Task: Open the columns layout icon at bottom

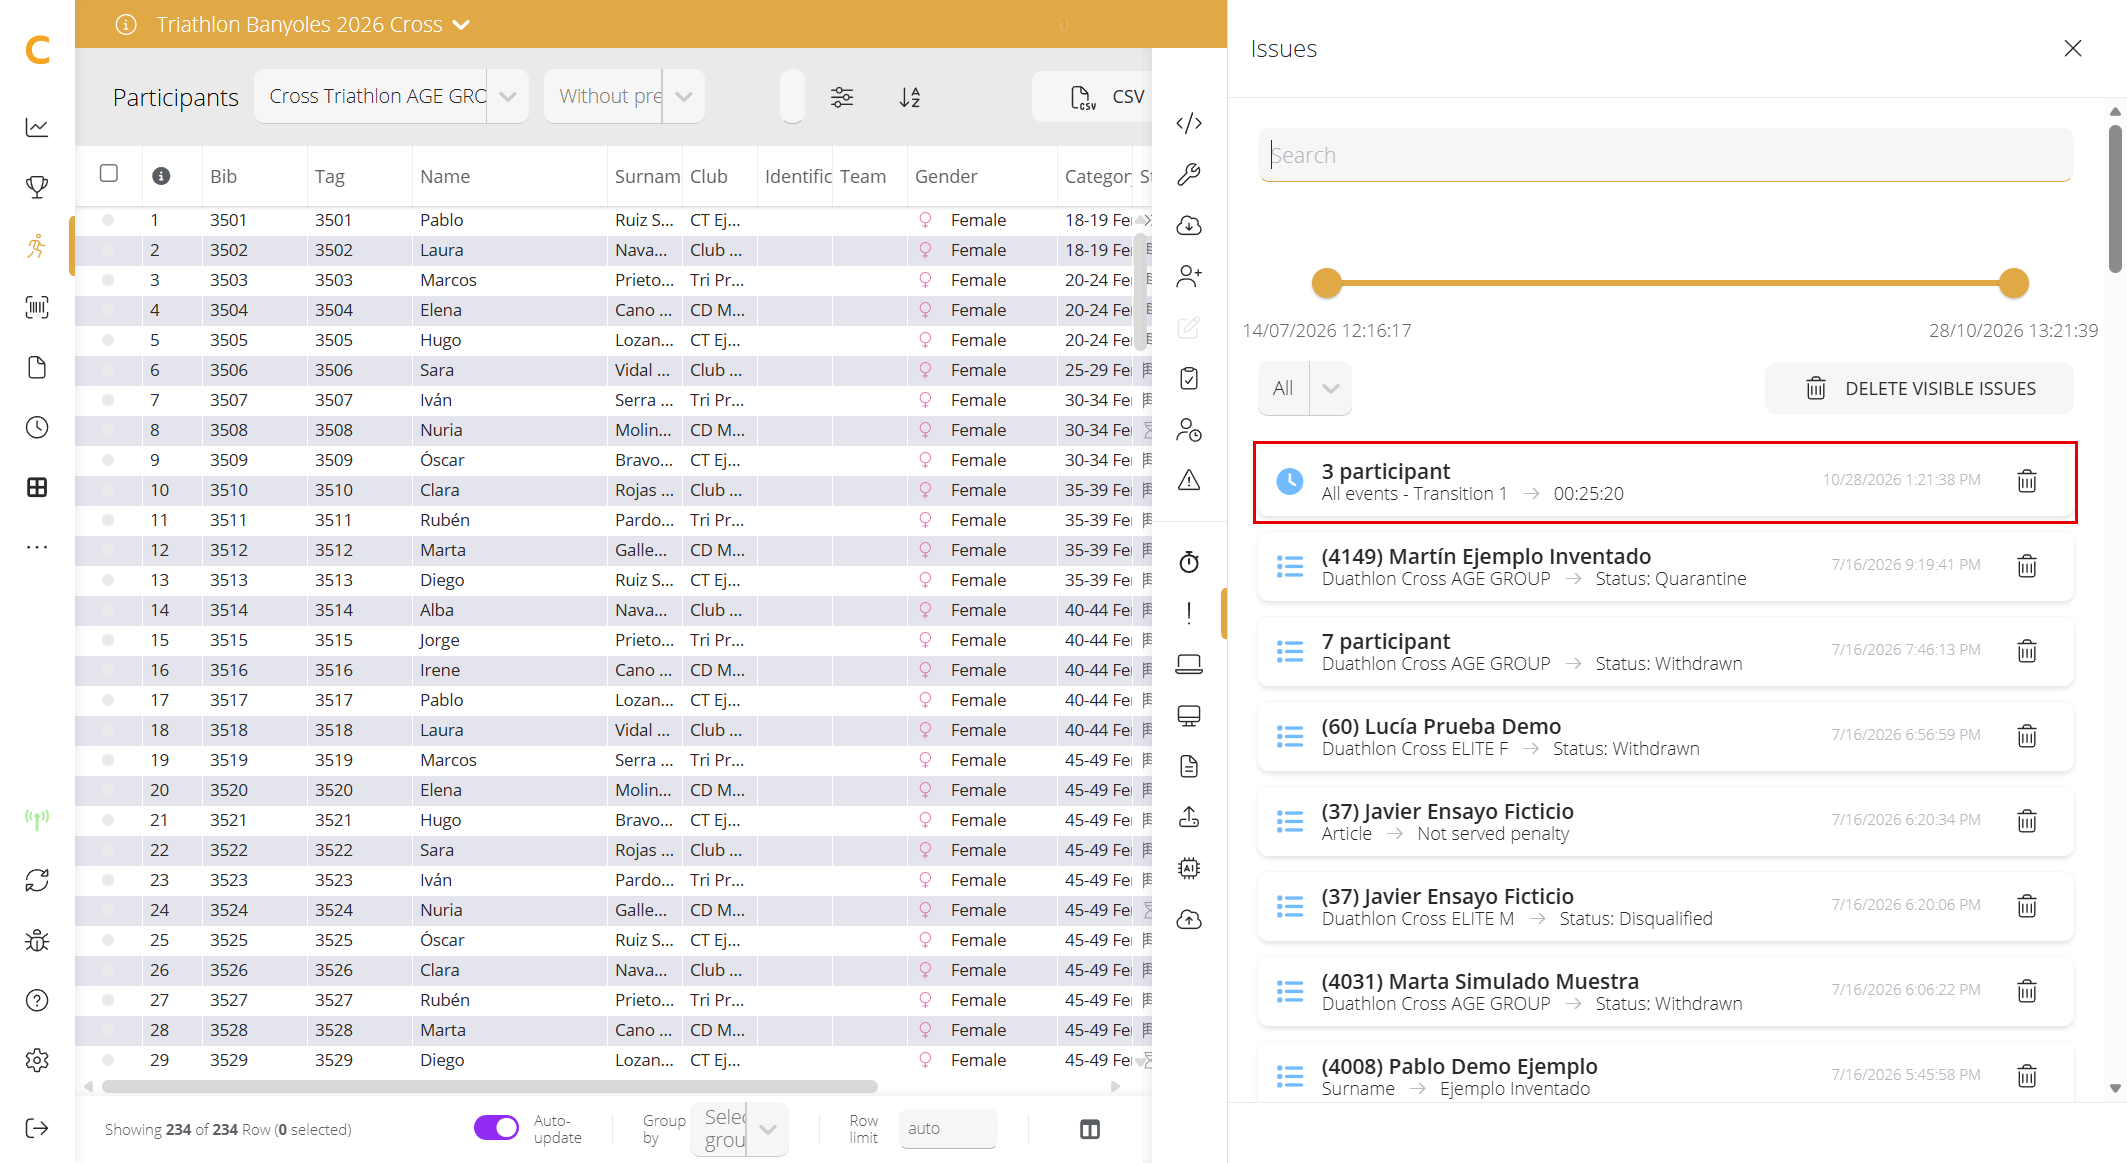Action: click(1090, 1129)
